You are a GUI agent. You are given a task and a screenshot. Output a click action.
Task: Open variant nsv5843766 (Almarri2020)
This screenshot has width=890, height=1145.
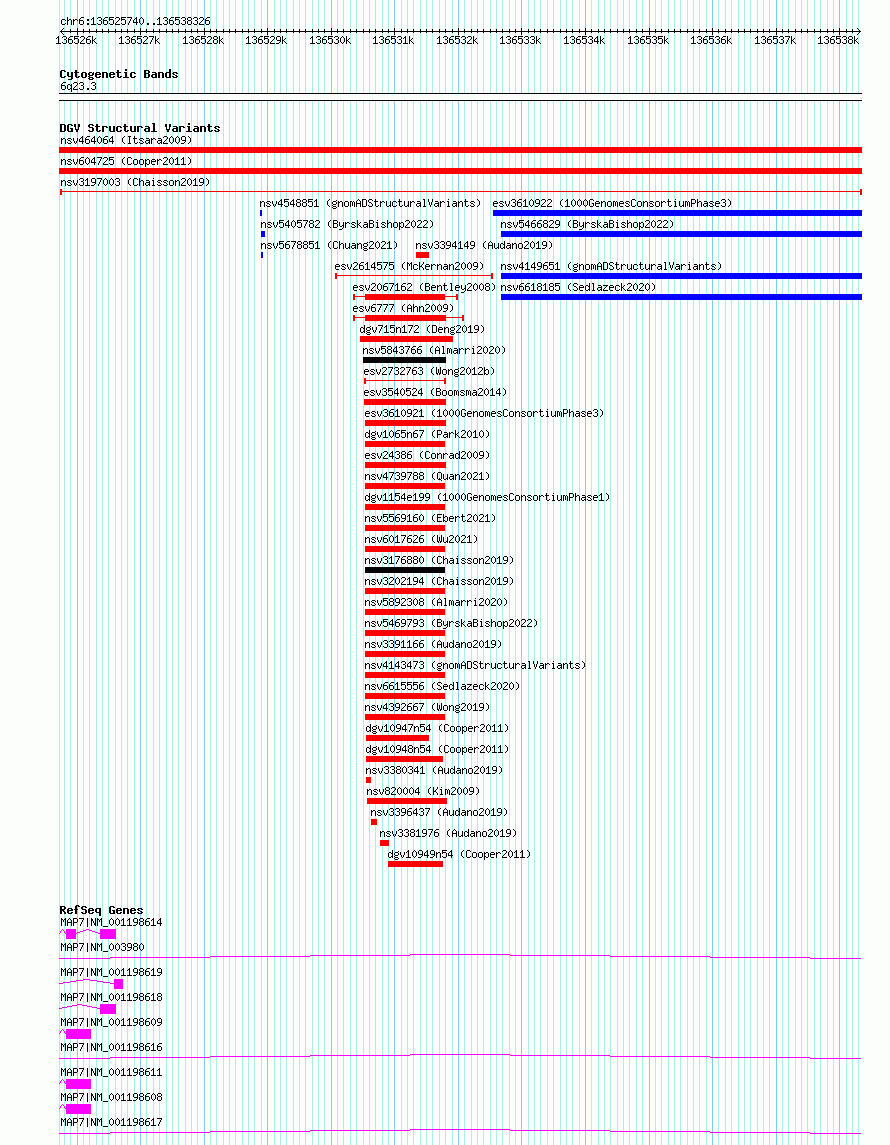(x=434, y=351)
